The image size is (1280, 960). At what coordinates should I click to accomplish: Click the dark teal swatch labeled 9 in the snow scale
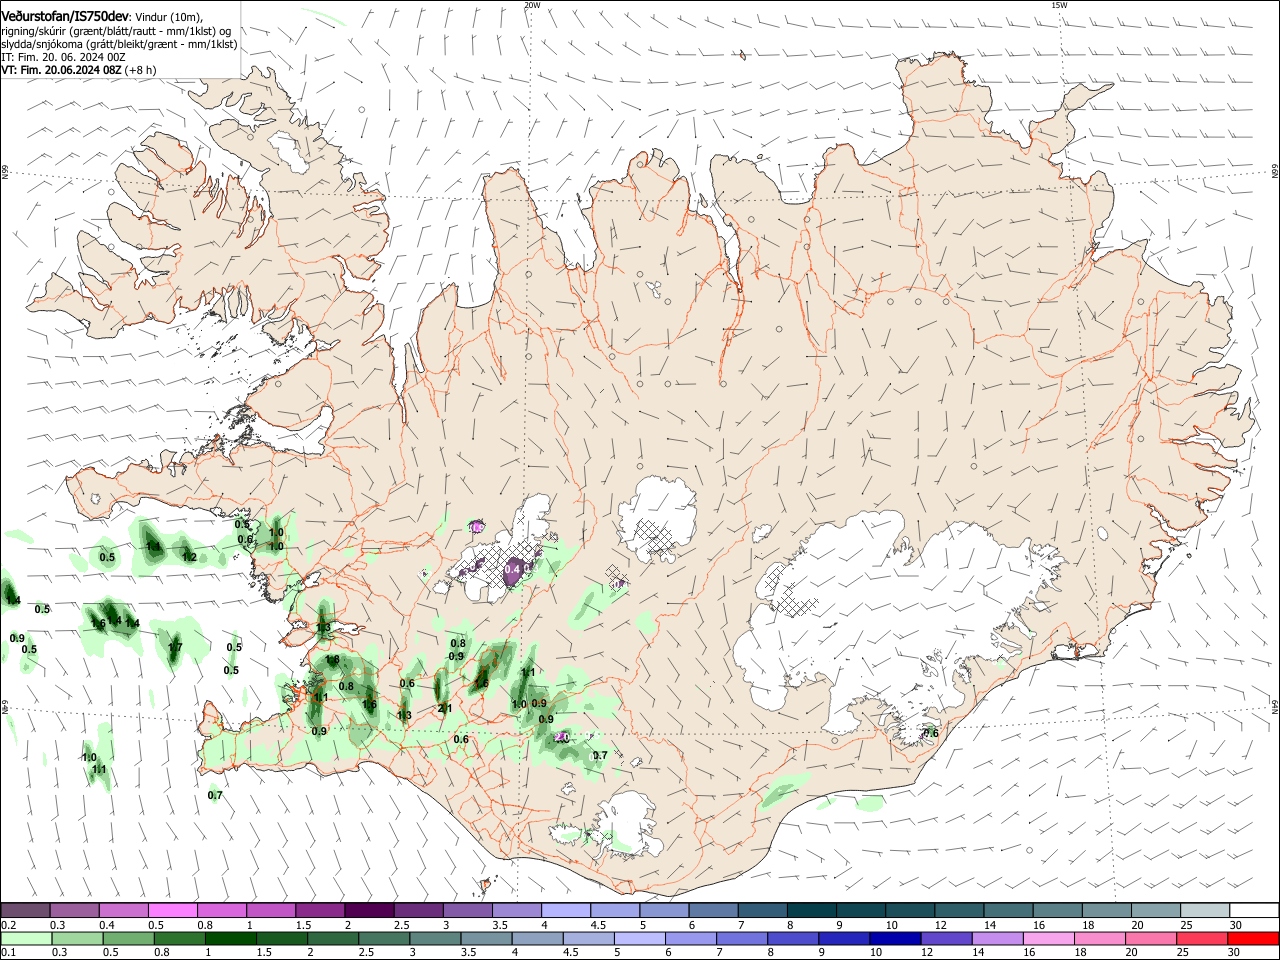click(x=861, y=911)
